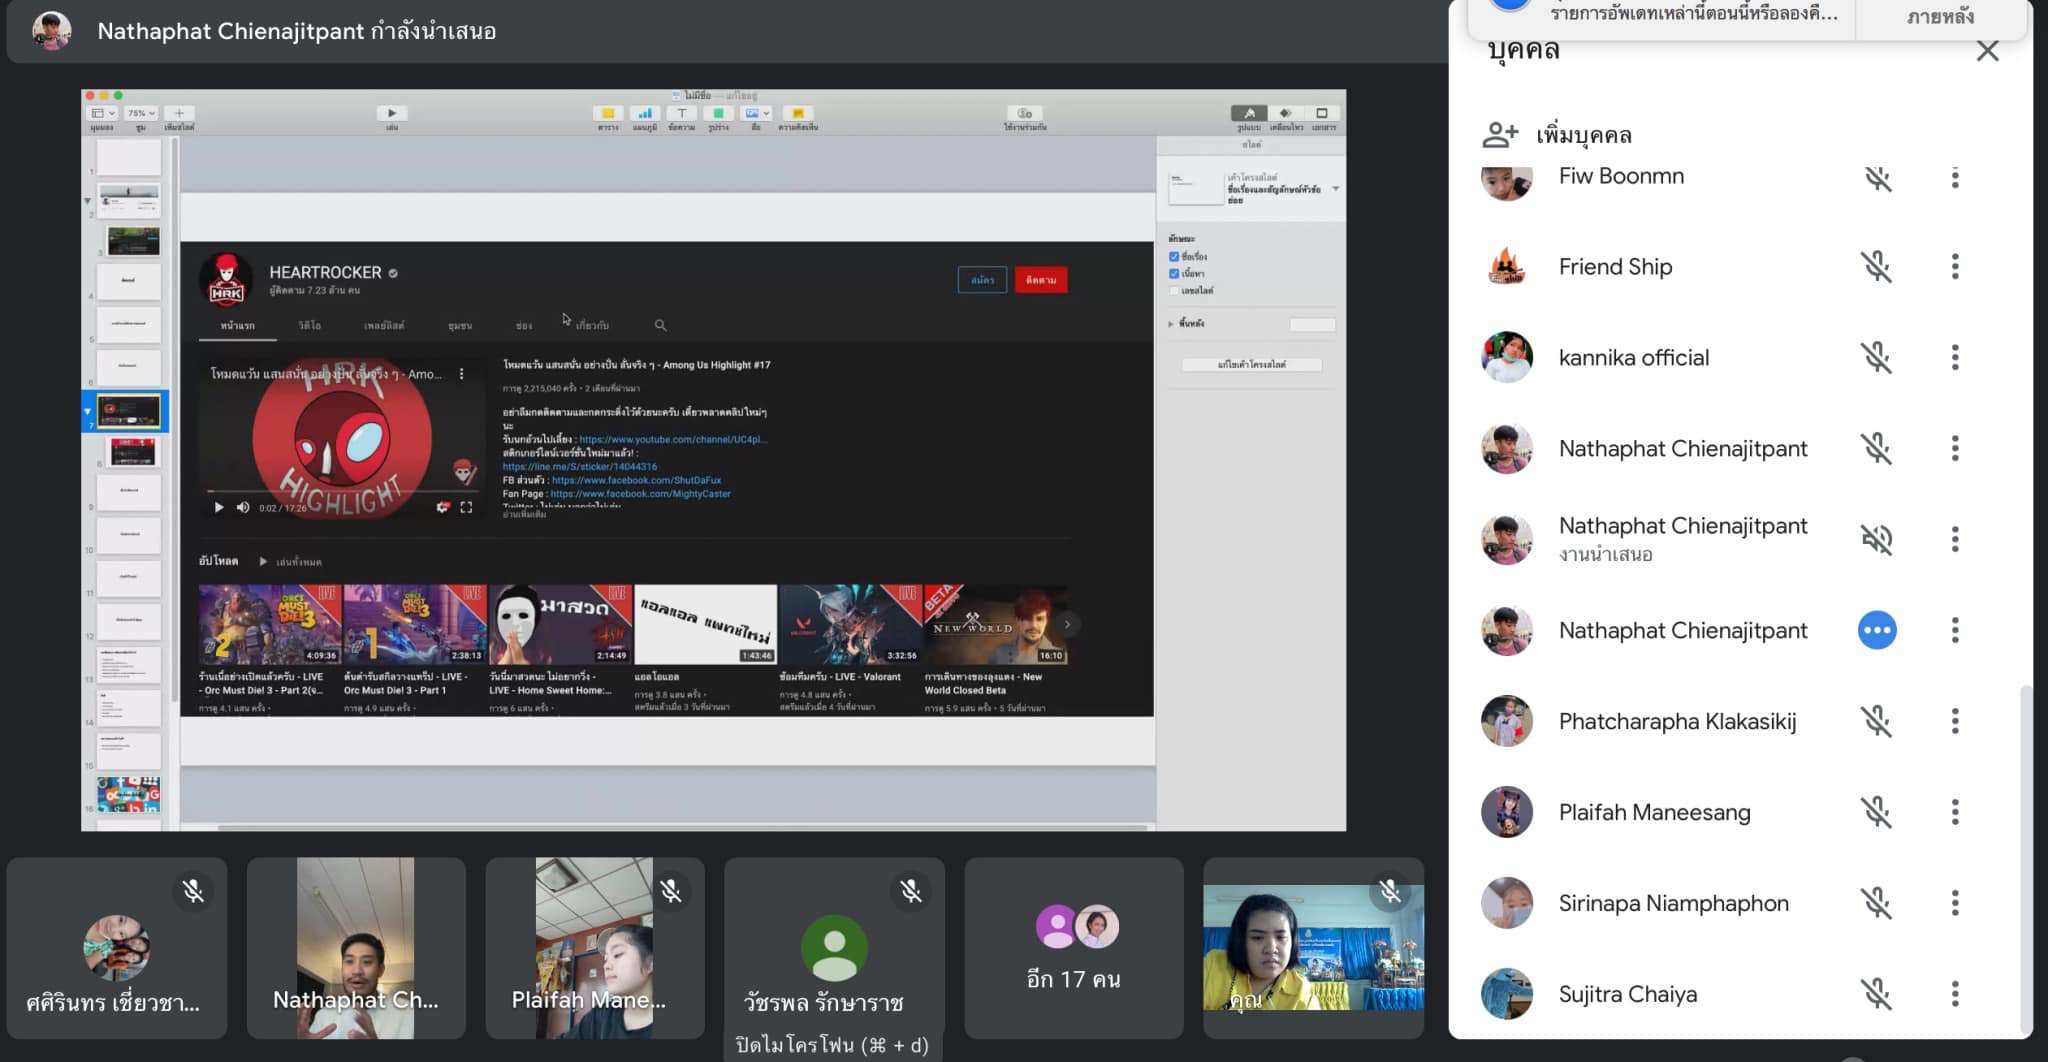
Task: Mute Sujitra Chaiya's microphone icon
Action: (x=1877, y=994)
